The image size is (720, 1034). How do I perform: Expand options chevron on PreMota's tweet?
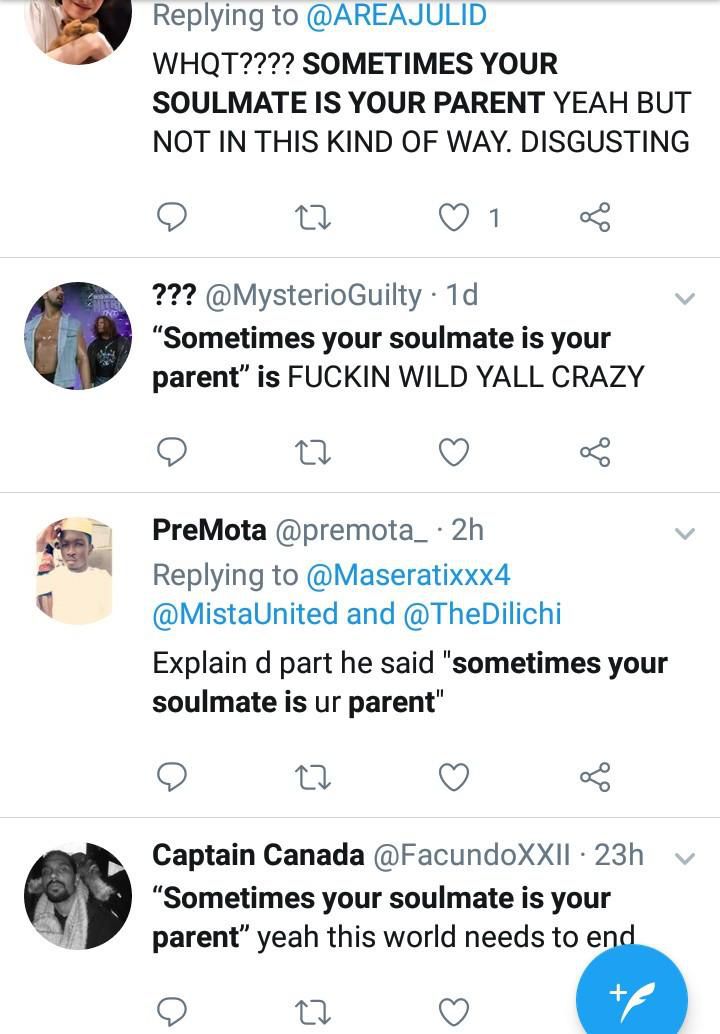click(x=685, y=534)
